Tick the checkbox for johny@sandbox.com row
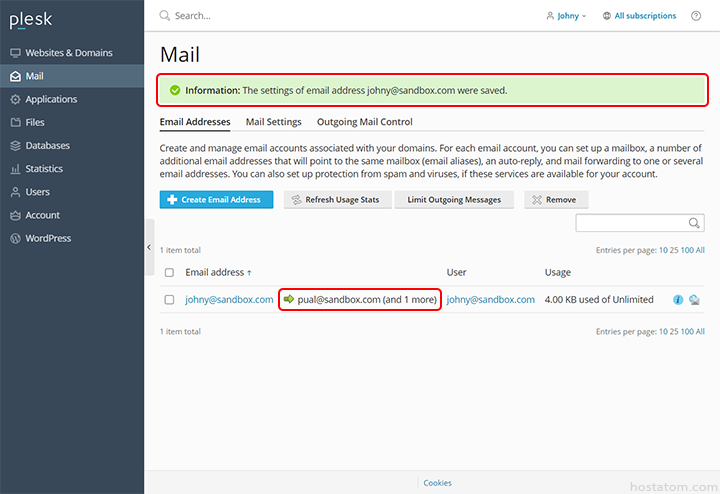 [169, 300]
